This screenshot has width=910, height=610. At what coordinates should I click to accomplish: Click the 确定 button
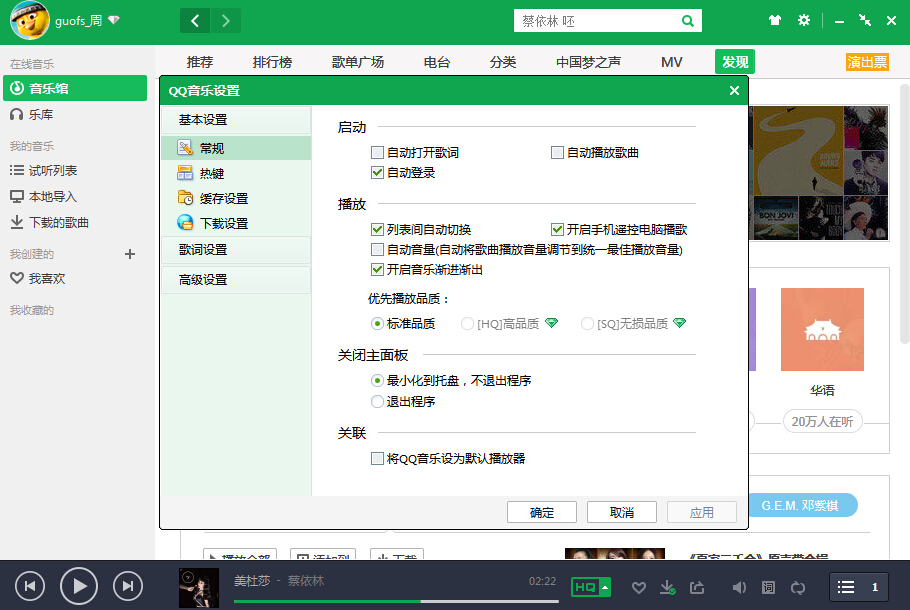(x=541, y=512)
